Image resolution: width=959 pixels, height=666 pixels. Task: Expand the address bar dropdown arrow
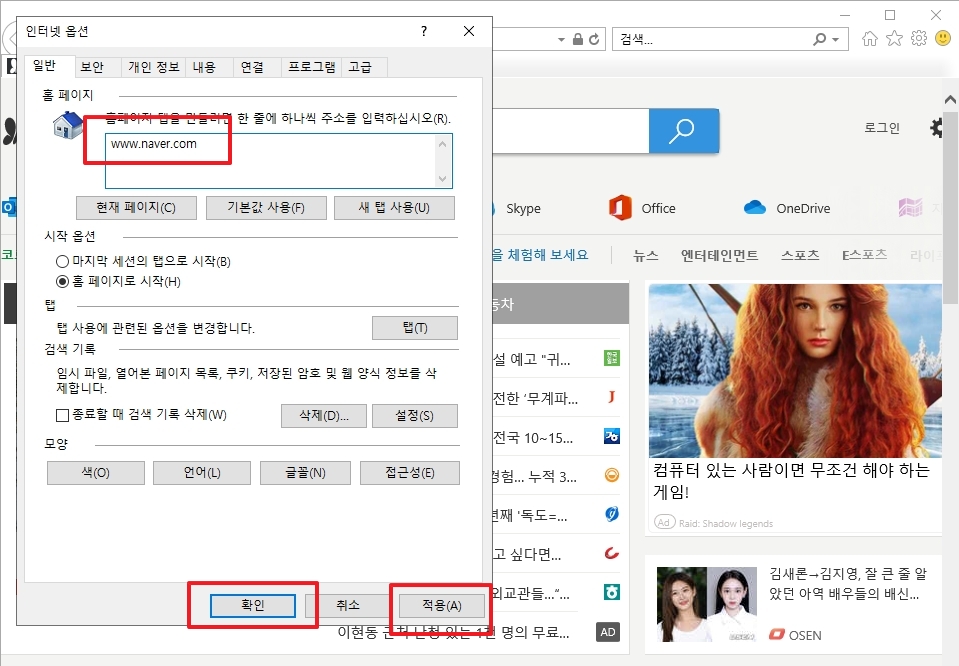point(561,40)
